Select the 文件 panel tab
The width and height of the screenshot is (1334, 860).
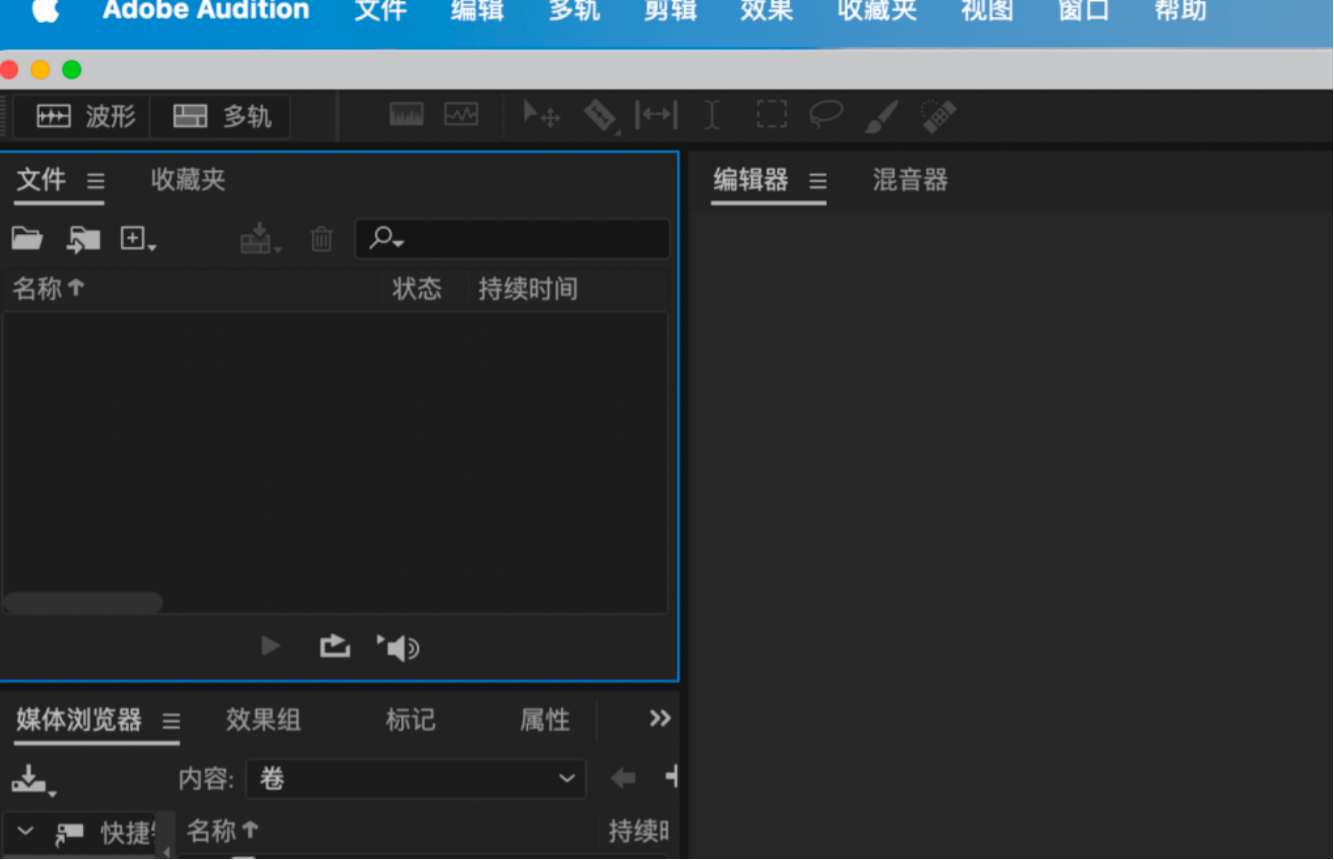[x=41, y=180]
